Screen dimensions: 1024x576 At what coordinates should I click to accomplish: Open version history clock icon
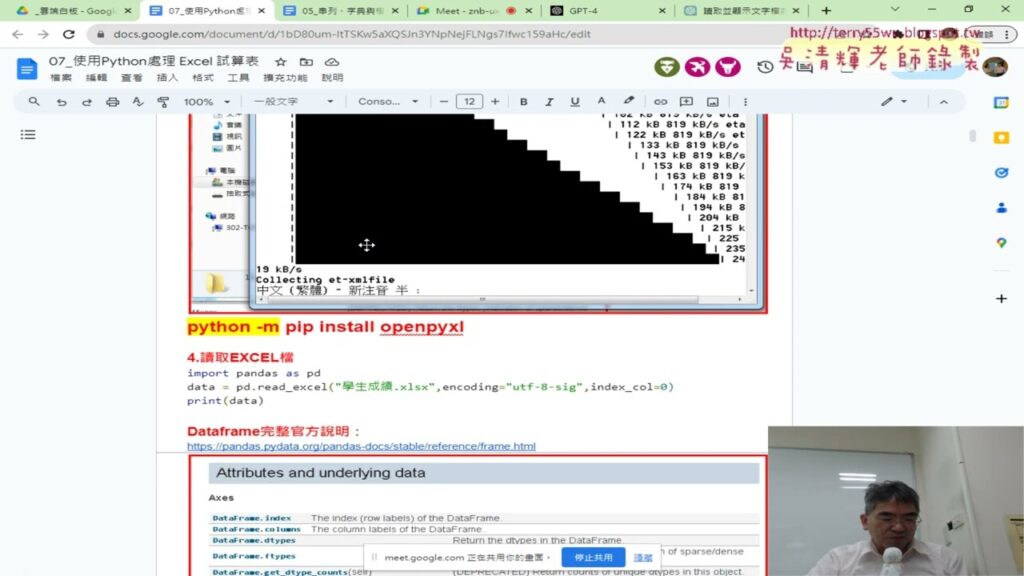coord(765,67)
